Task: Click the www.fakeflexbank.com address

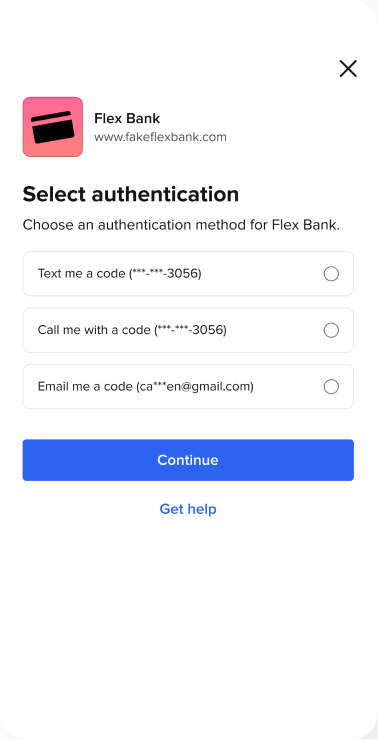Action: (x=160, y=137)
